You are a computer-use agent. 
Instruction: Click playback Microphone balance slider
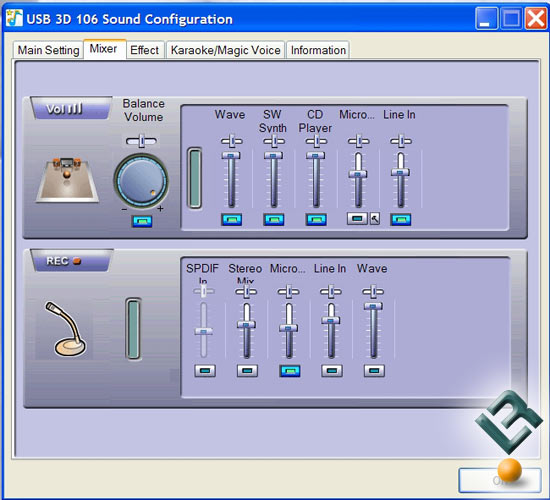[358, 141]
